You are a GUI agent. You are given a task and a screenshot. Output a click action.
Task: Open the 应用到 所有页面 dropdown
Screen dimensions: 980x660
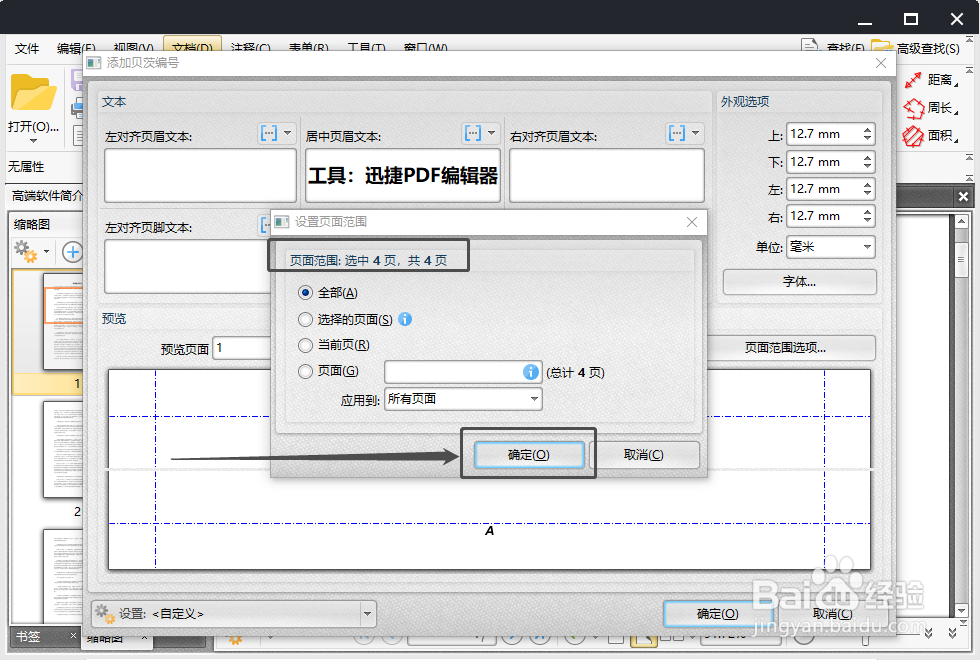(462, 399)
